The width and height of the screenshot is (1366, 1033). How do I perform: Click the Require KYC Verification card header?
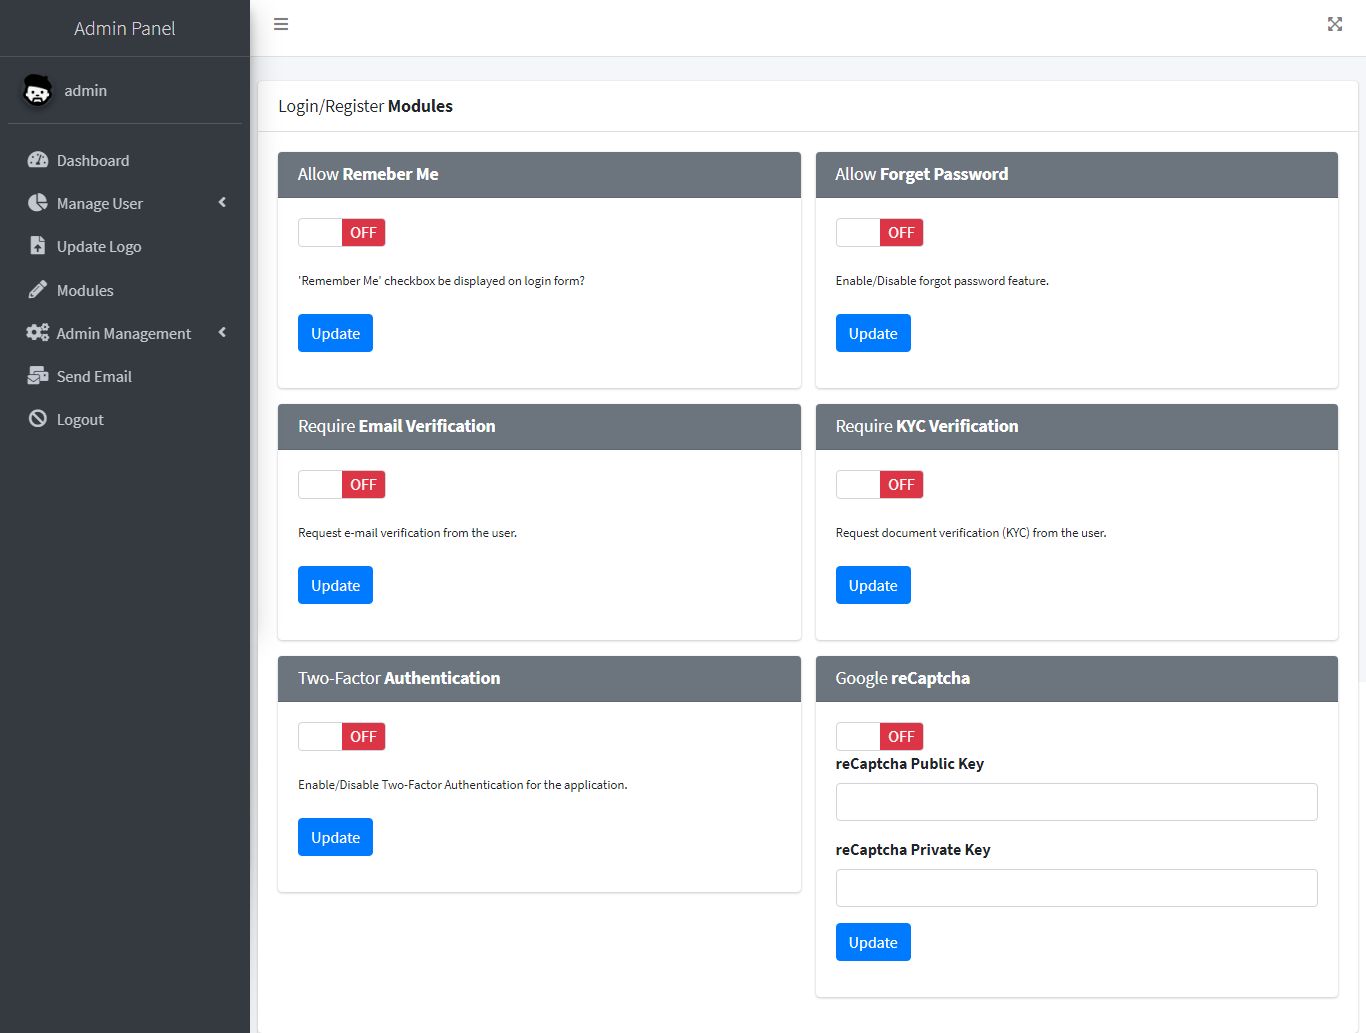coord(1077,426)
